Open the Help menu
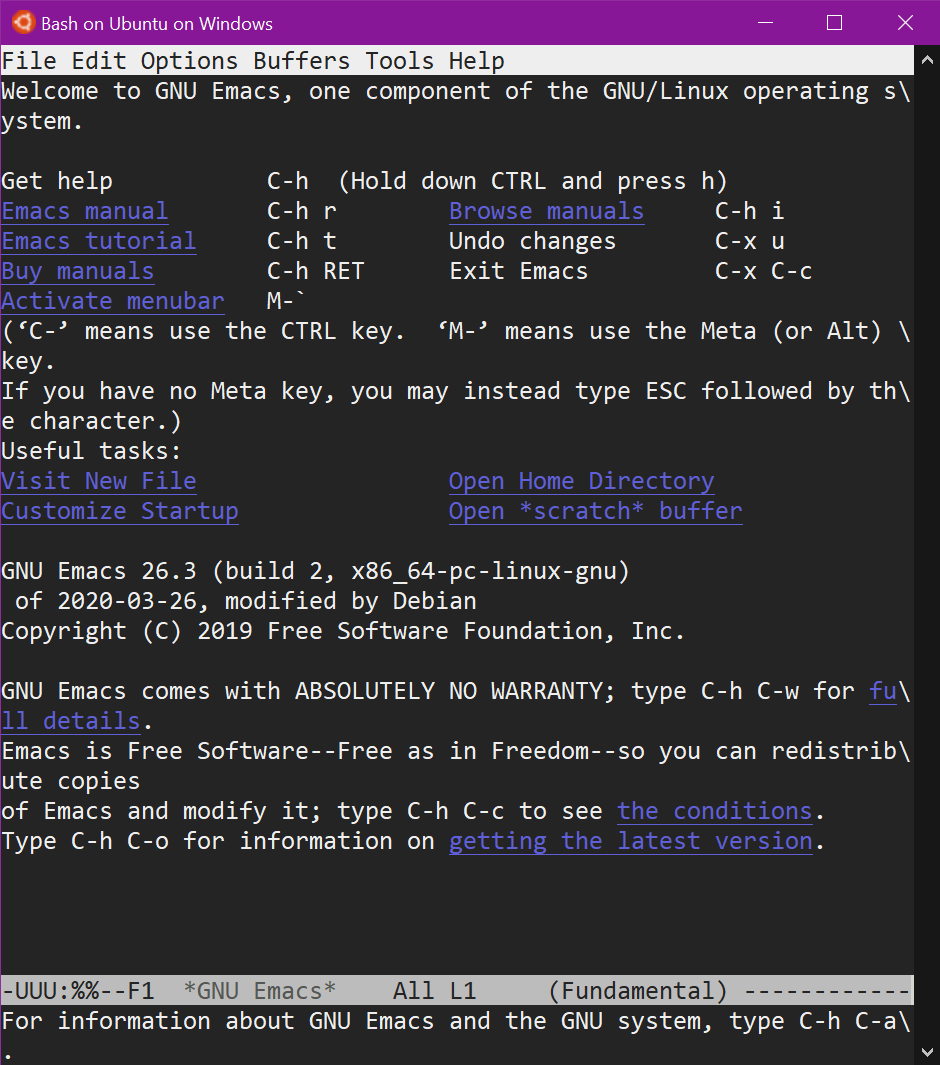The width and height of the screenshot is (940, 1065). click(x=477, y=61)
